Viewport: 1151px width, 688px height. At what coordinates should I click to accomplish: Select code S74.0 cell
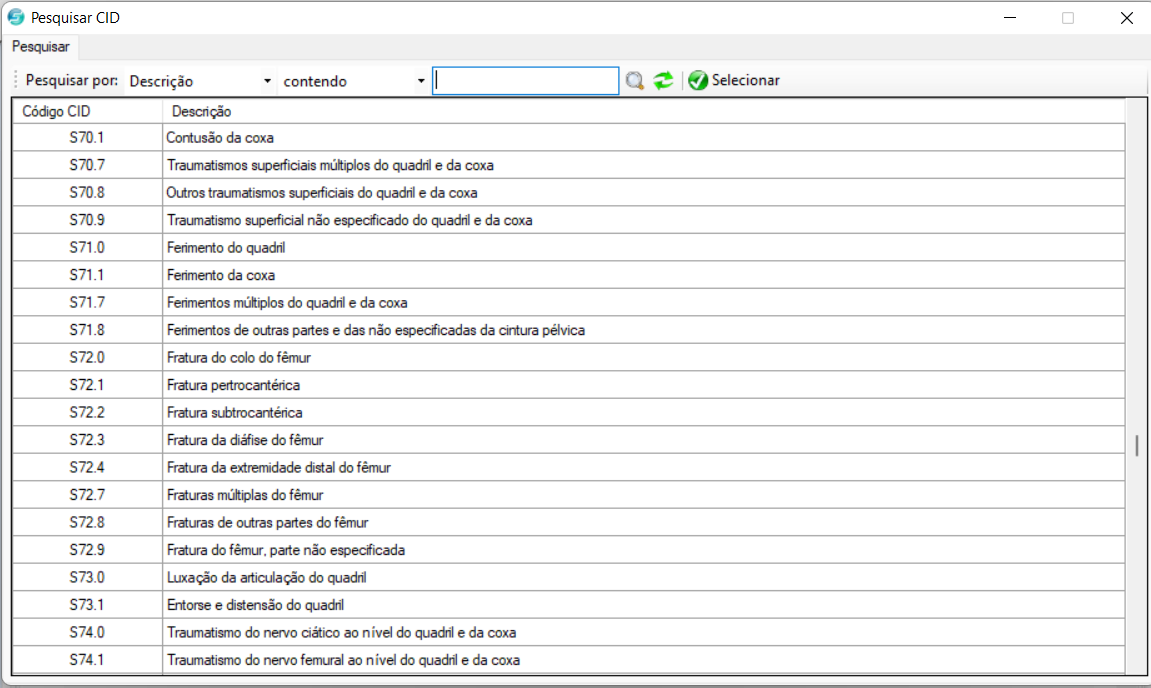click(87, 632)
